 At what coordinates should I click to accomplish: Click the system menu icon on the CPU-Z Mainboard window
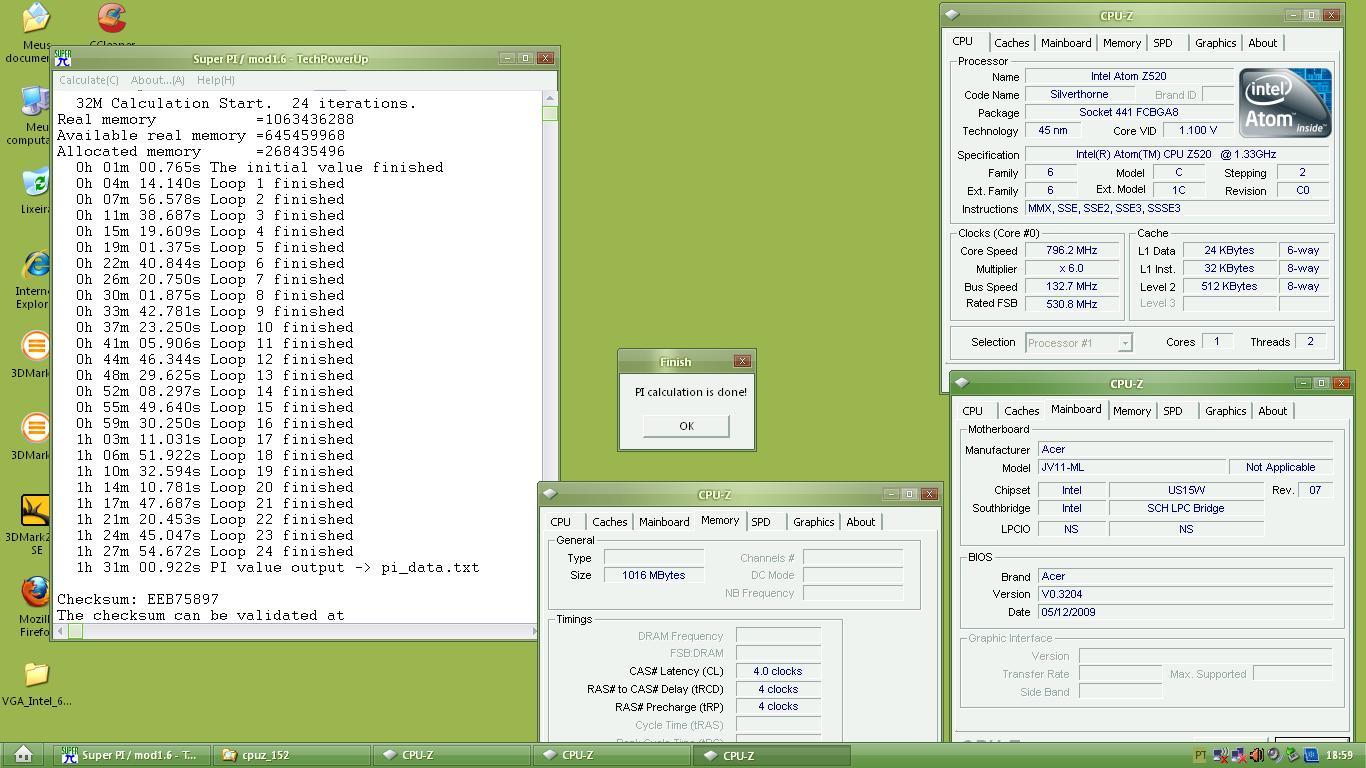tap(961, 383)
